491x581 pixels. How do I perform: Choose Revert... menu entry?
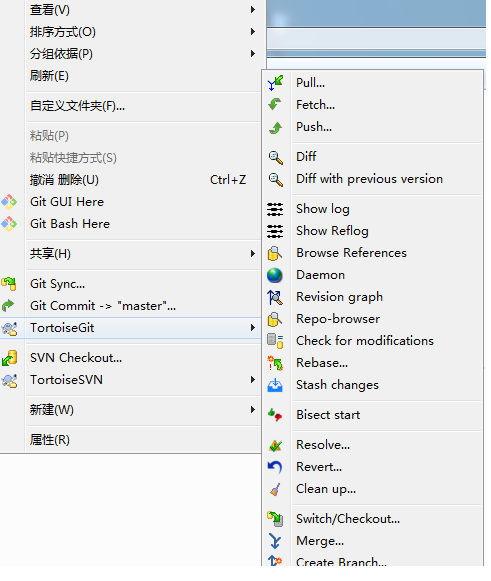click(x=373, y=467)
